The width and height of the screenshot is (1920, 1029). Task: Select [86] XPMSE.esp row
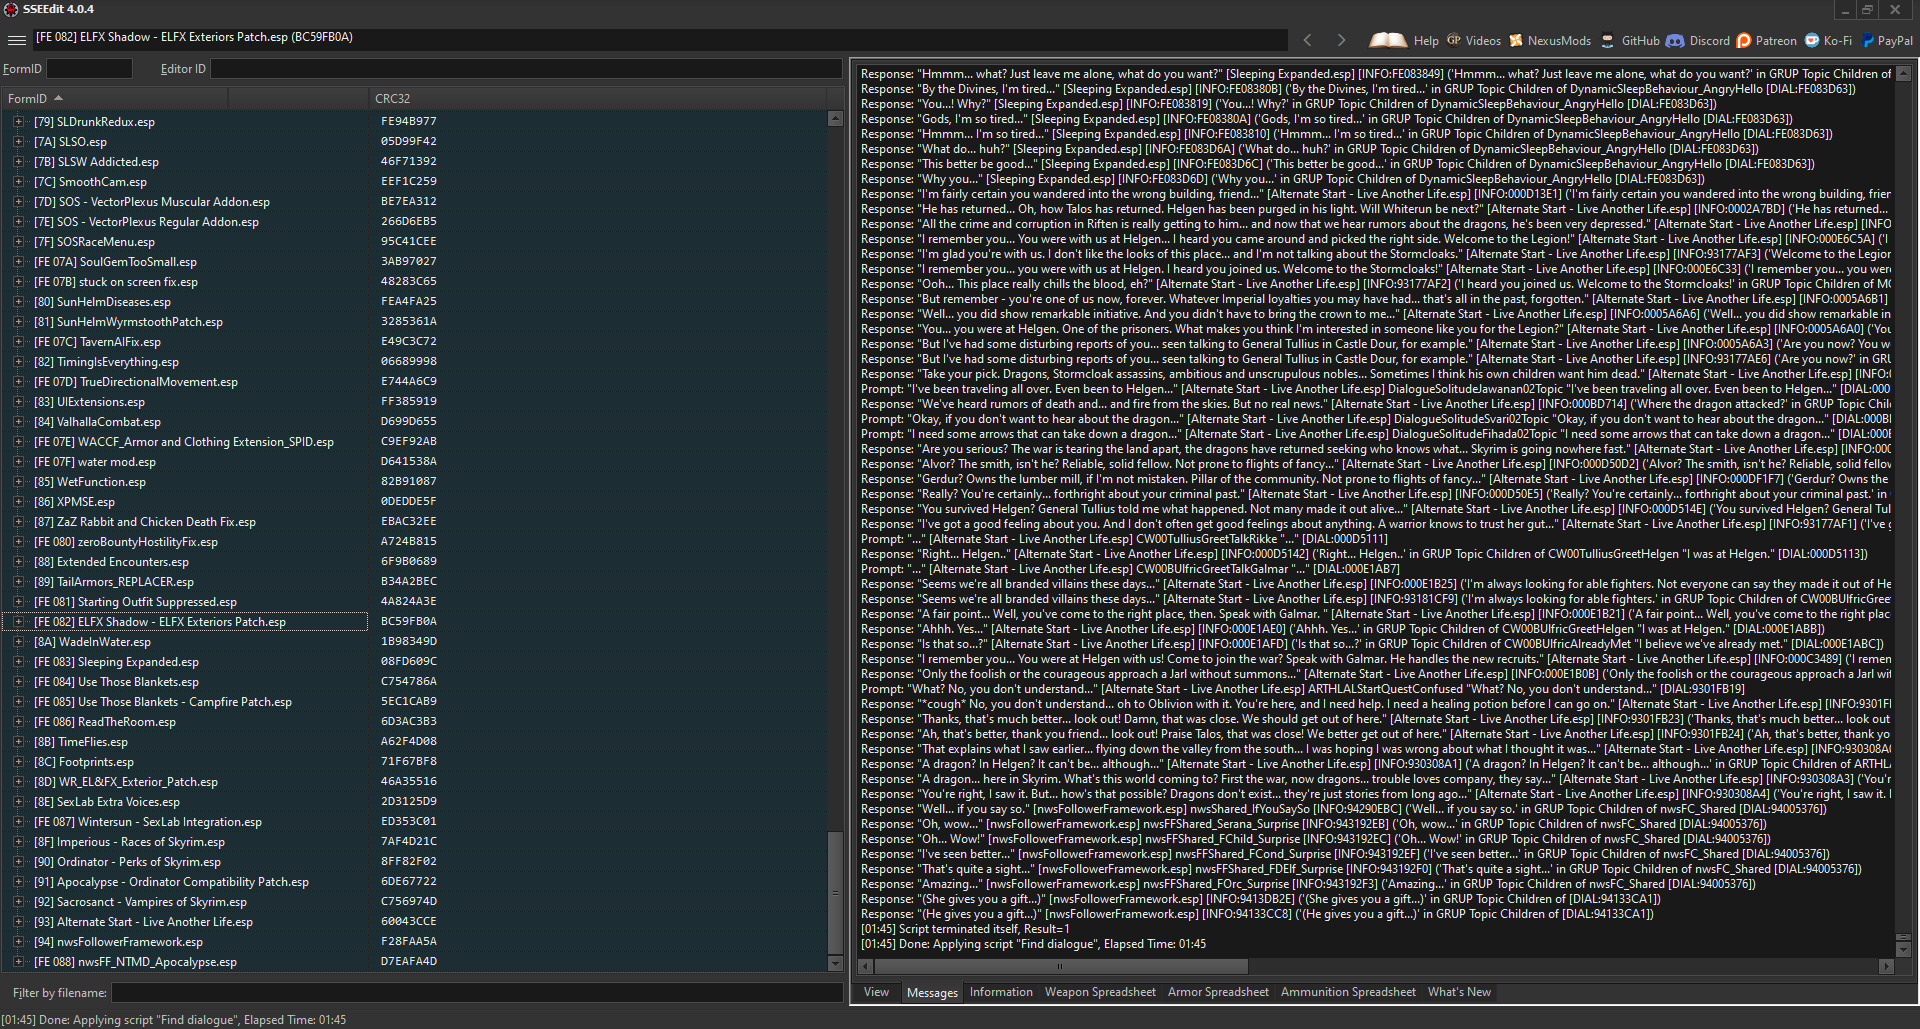[x=414, y=502]
